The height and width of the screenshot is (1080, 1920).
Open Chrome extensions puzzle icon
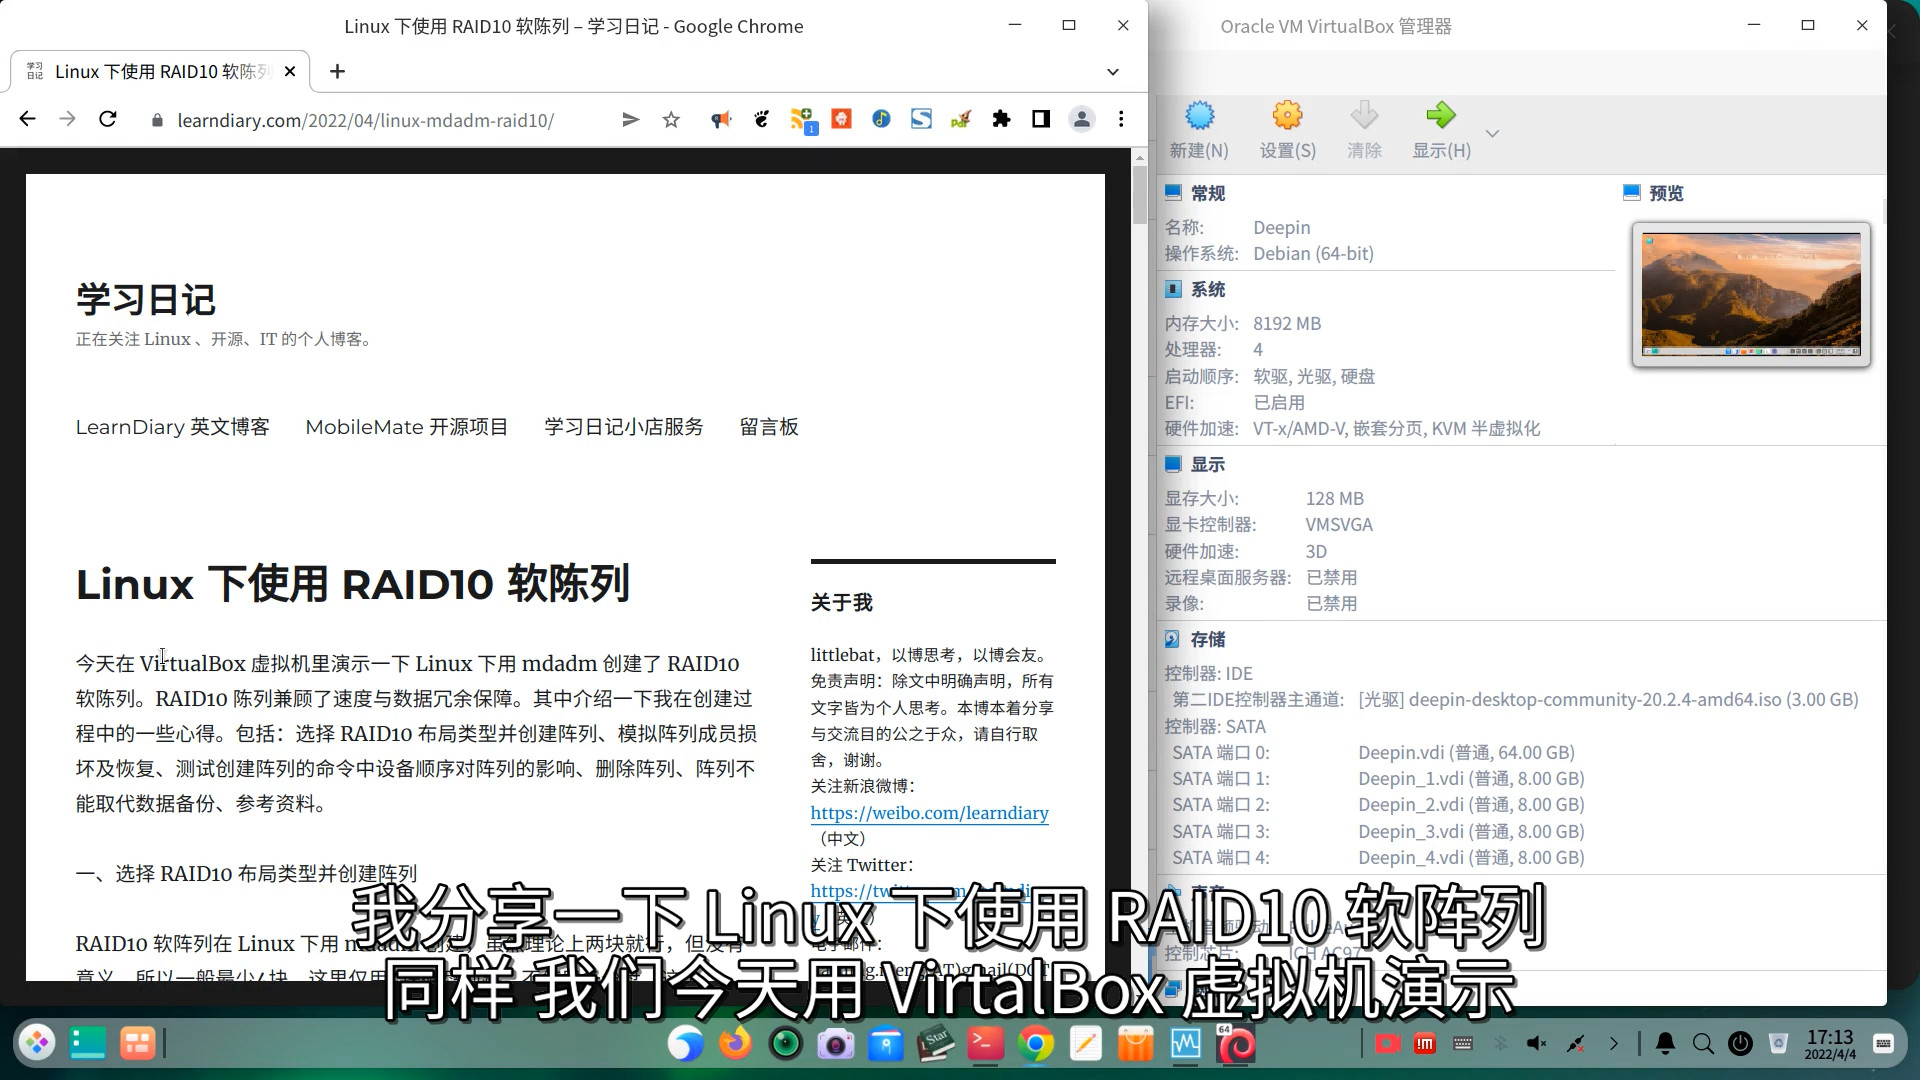pos(1001,120)
